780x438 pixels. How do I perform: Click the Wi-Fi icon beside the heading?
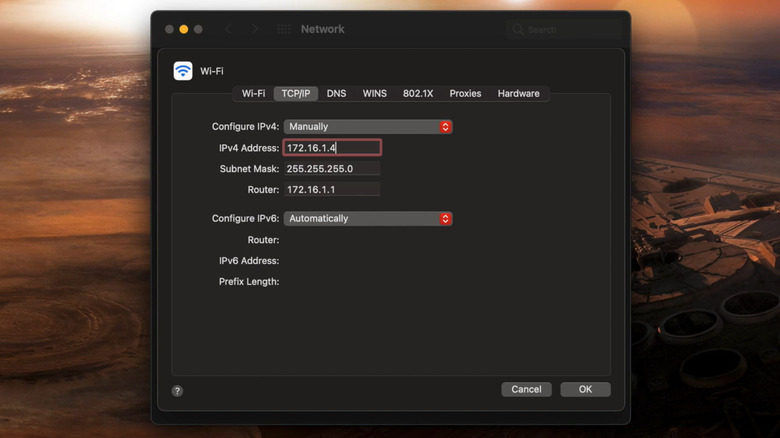point(183,71)
